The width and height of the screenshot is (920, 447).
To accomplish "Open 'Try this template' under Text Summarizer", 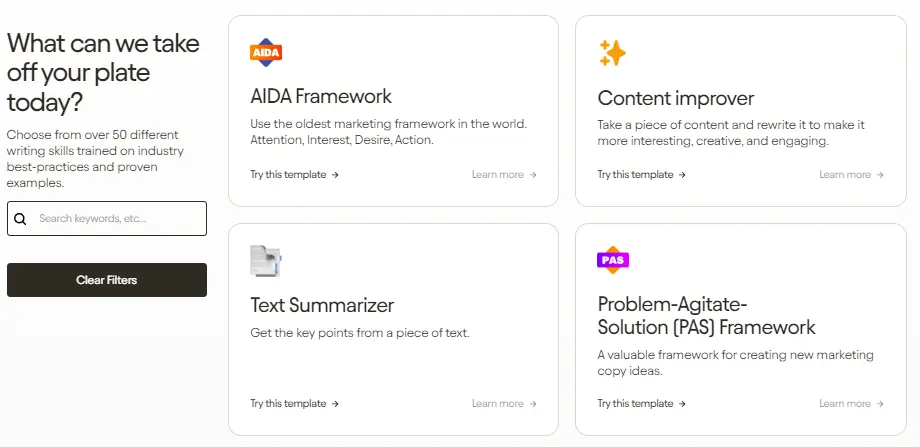I will (x=294, y=404).
